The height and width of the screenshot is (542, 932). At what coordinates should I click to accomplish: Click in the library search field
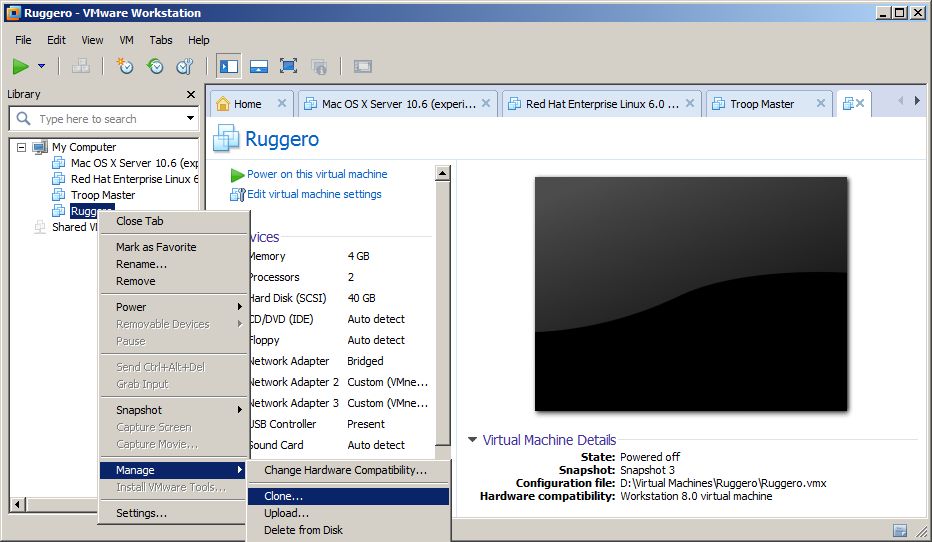(105, 119)
